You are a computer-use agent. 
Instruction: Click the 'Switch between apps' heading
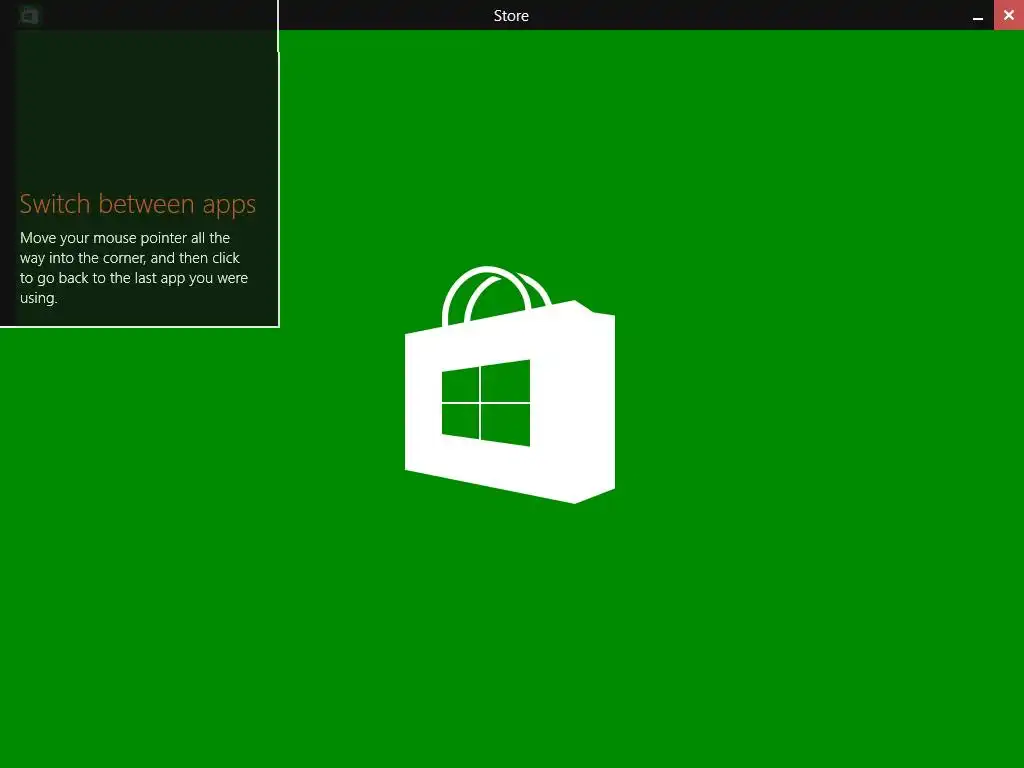point(137,204)
